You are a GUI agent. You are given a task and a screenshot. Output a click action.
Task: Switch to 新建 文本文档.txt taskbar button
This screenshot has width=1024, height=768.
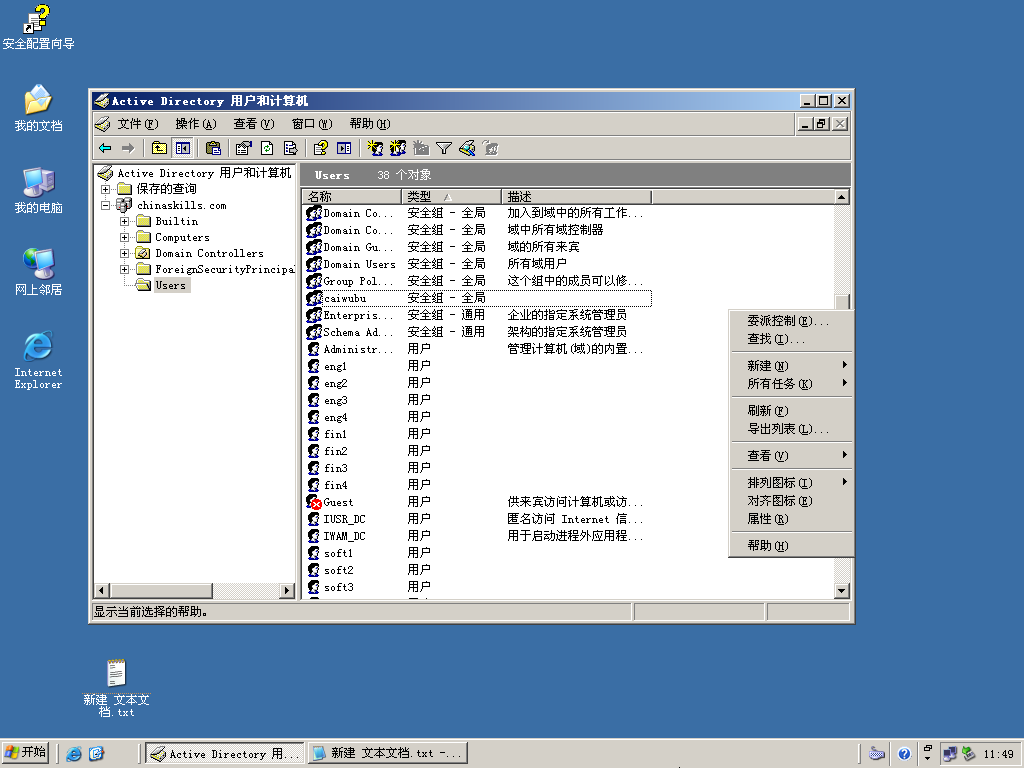(x=388, y=754)
